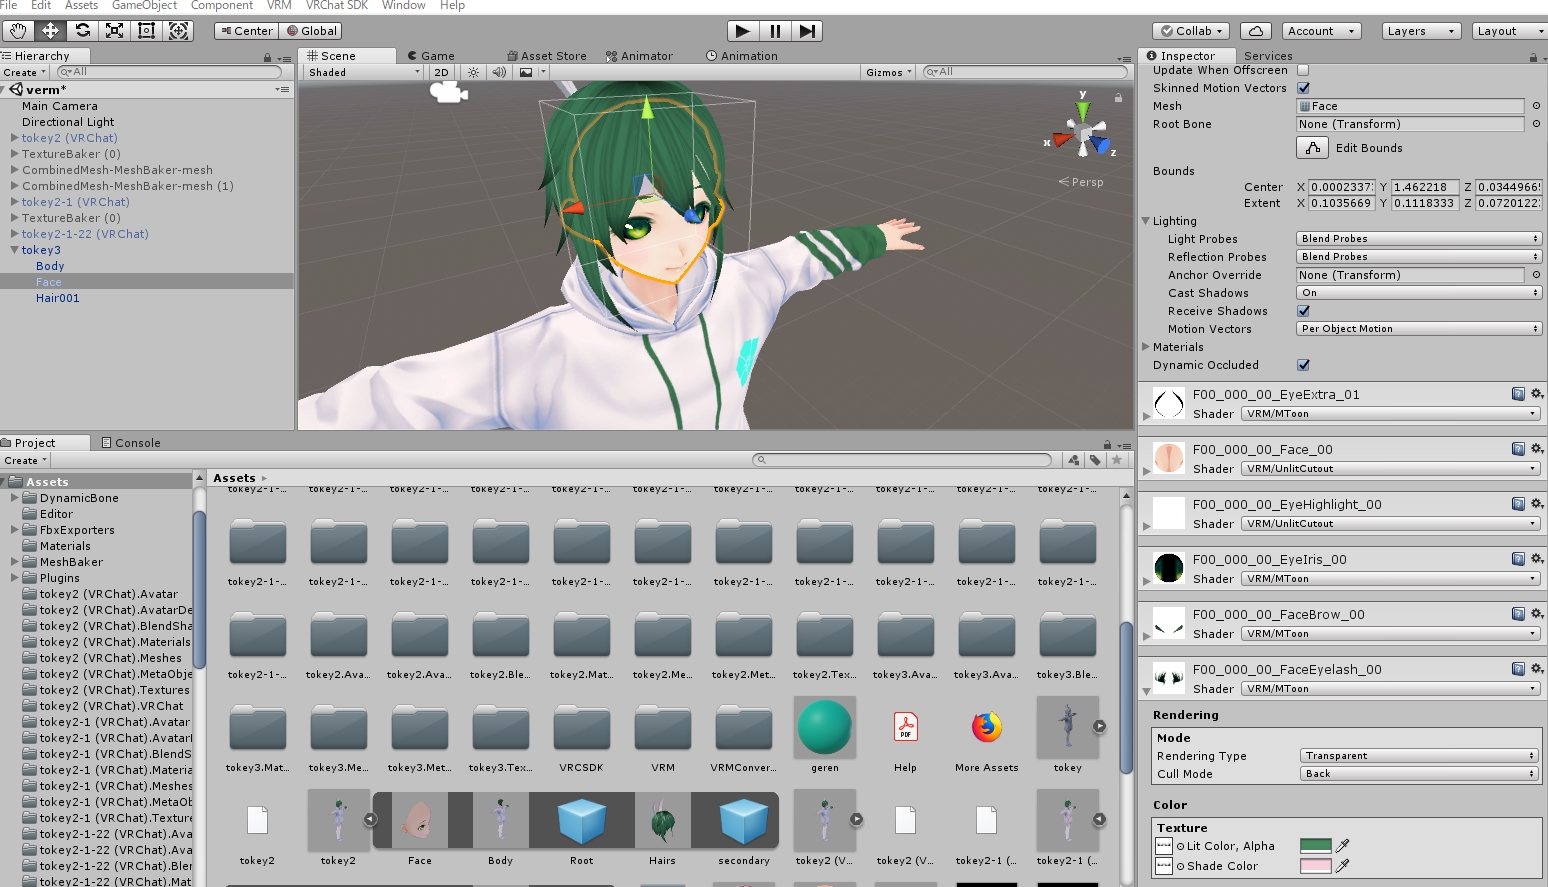Select the Move tool
Screen dimensions: 1548x887
coord(50,31)
